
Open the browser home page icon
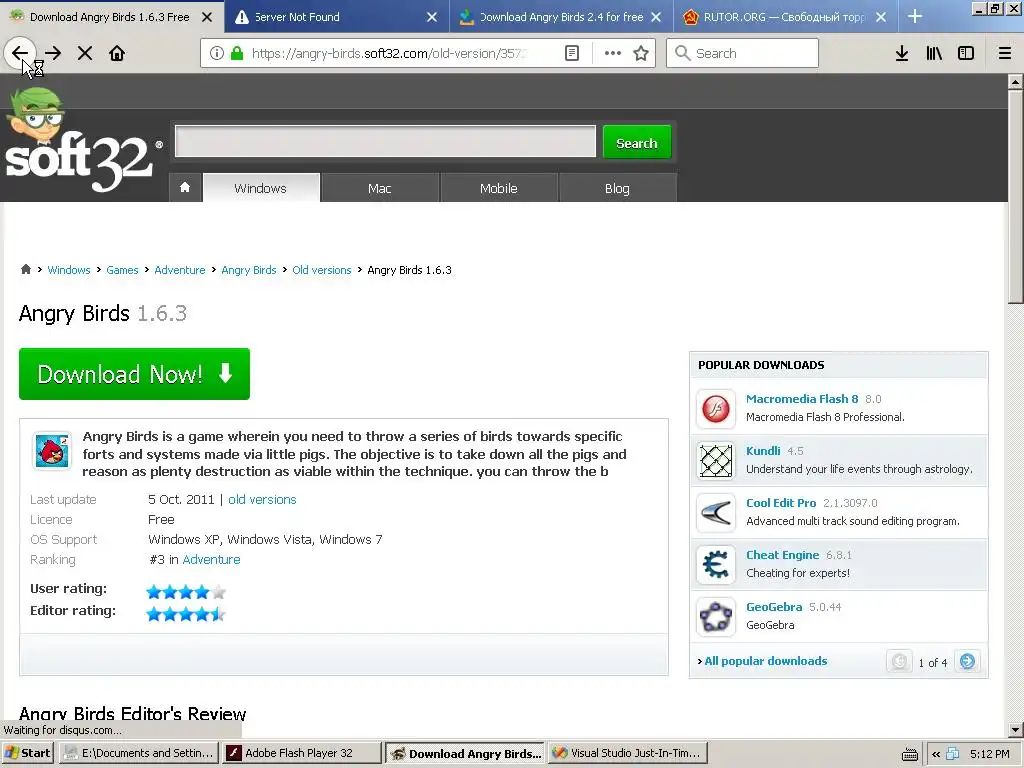click(x=117, y=53)
